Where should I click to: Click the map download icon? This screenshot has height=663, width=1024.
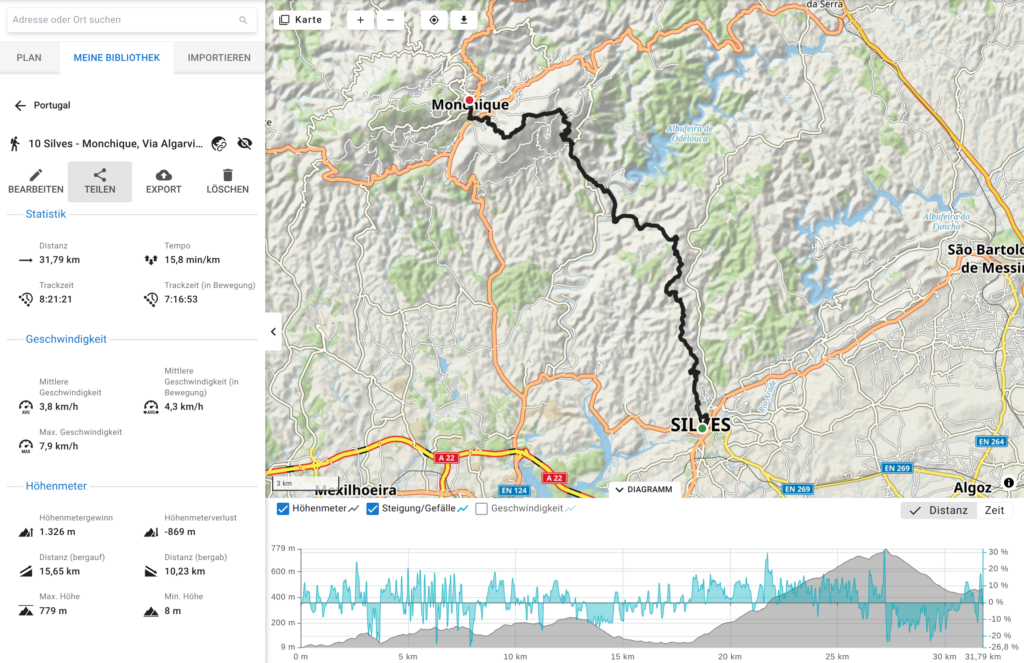click(x=464, y=20)
